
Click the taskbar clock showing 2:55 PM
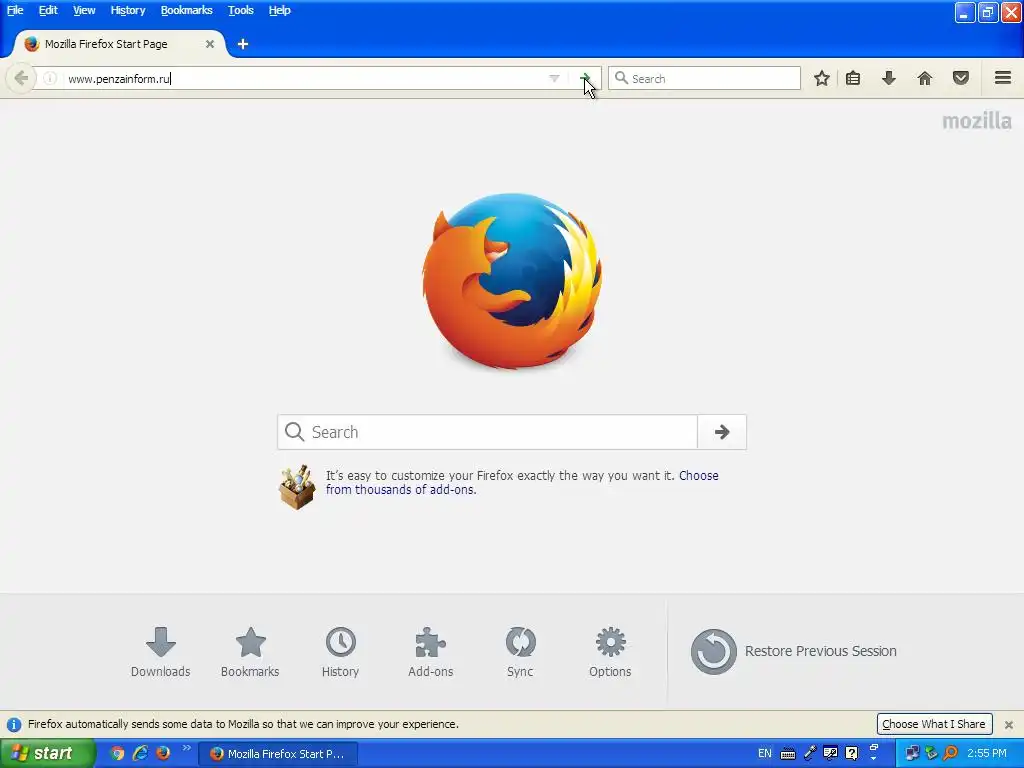coord(987,753)
